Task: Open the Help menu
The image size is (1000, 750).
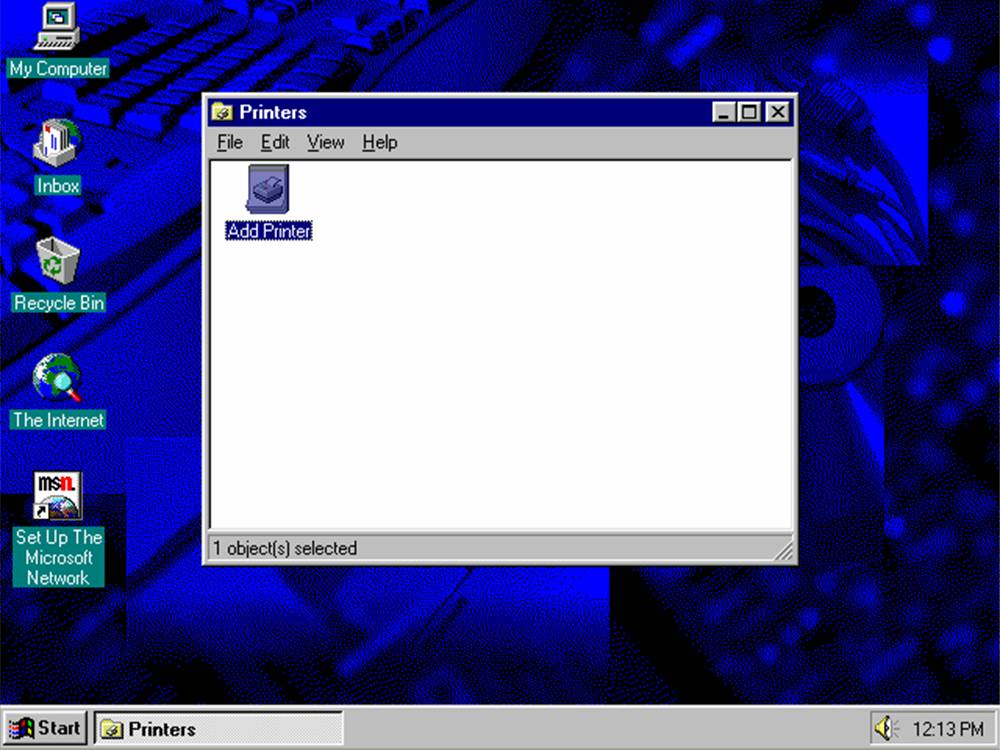Action: click(379, 142)
